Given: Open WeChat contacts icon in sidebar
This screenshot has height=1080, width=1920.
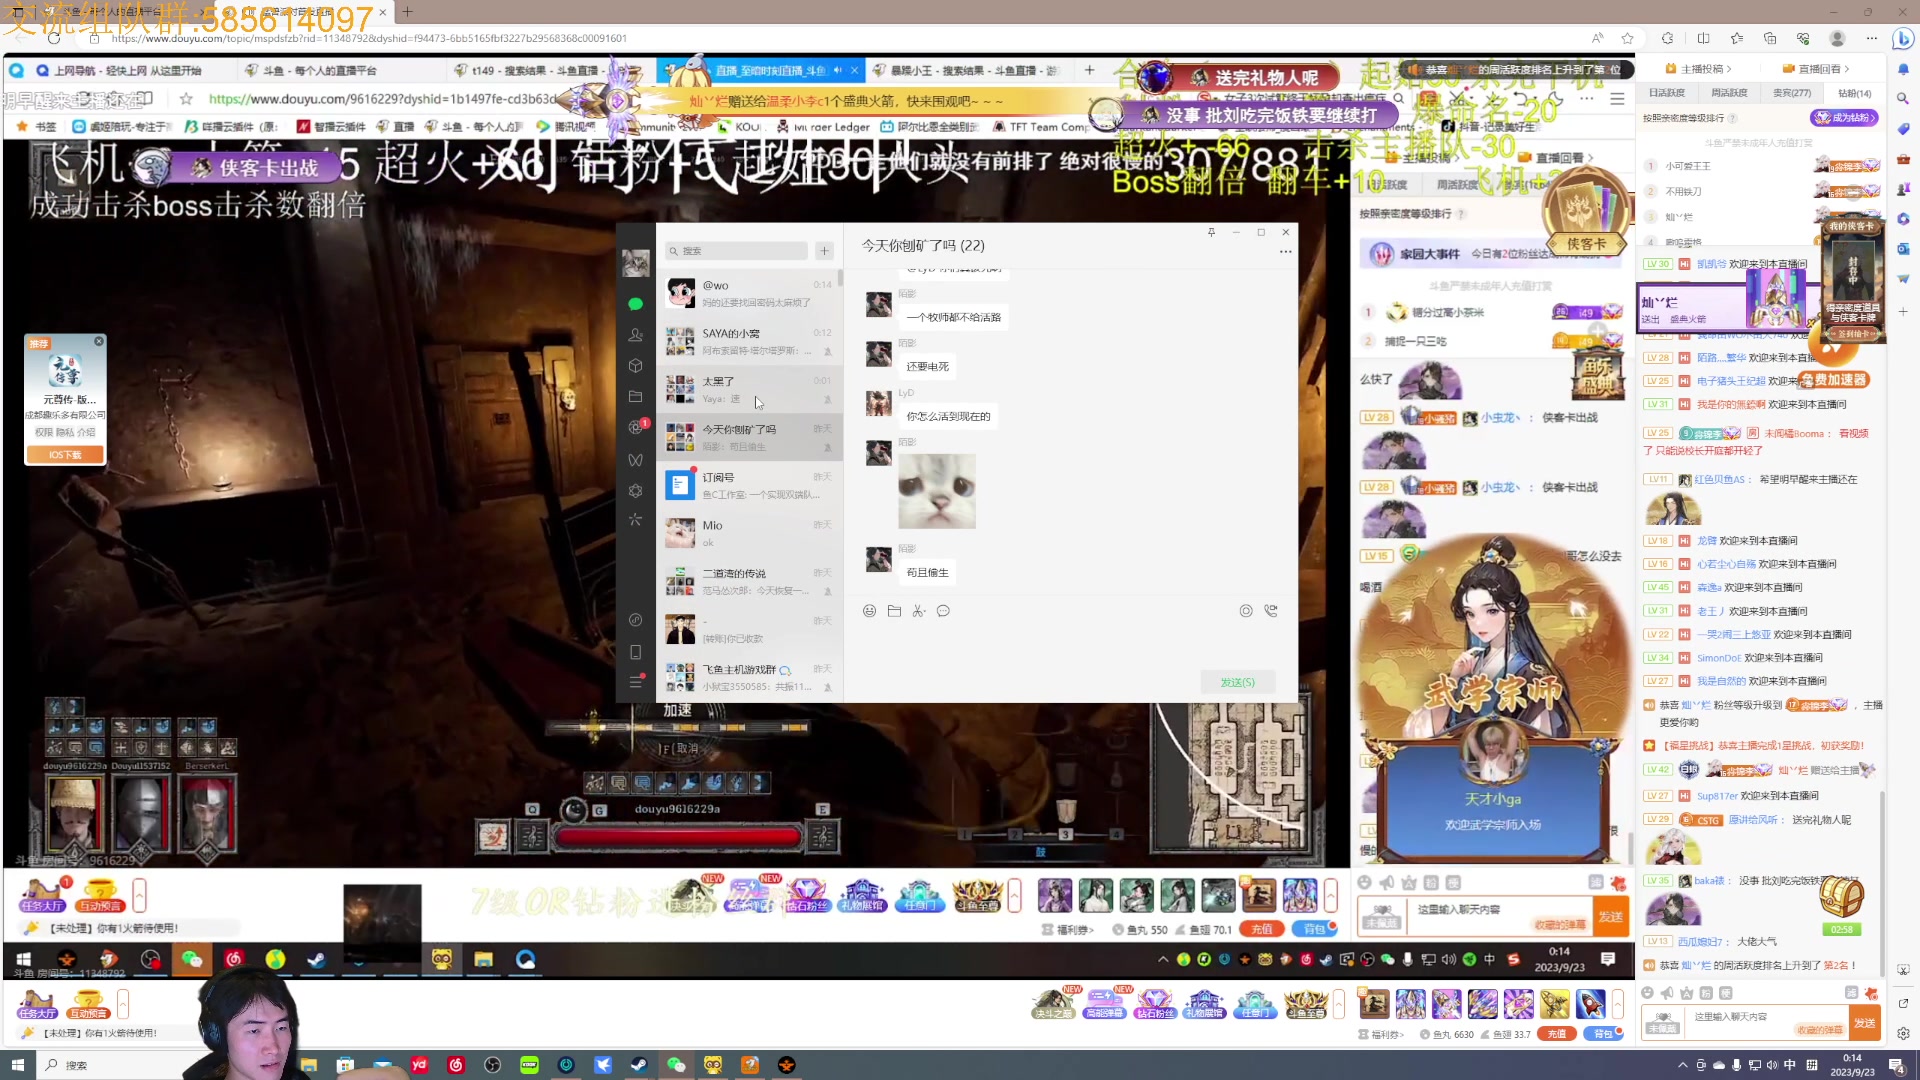Looking at the screenshot, I should pyautogui.click(x=635, y=335).
